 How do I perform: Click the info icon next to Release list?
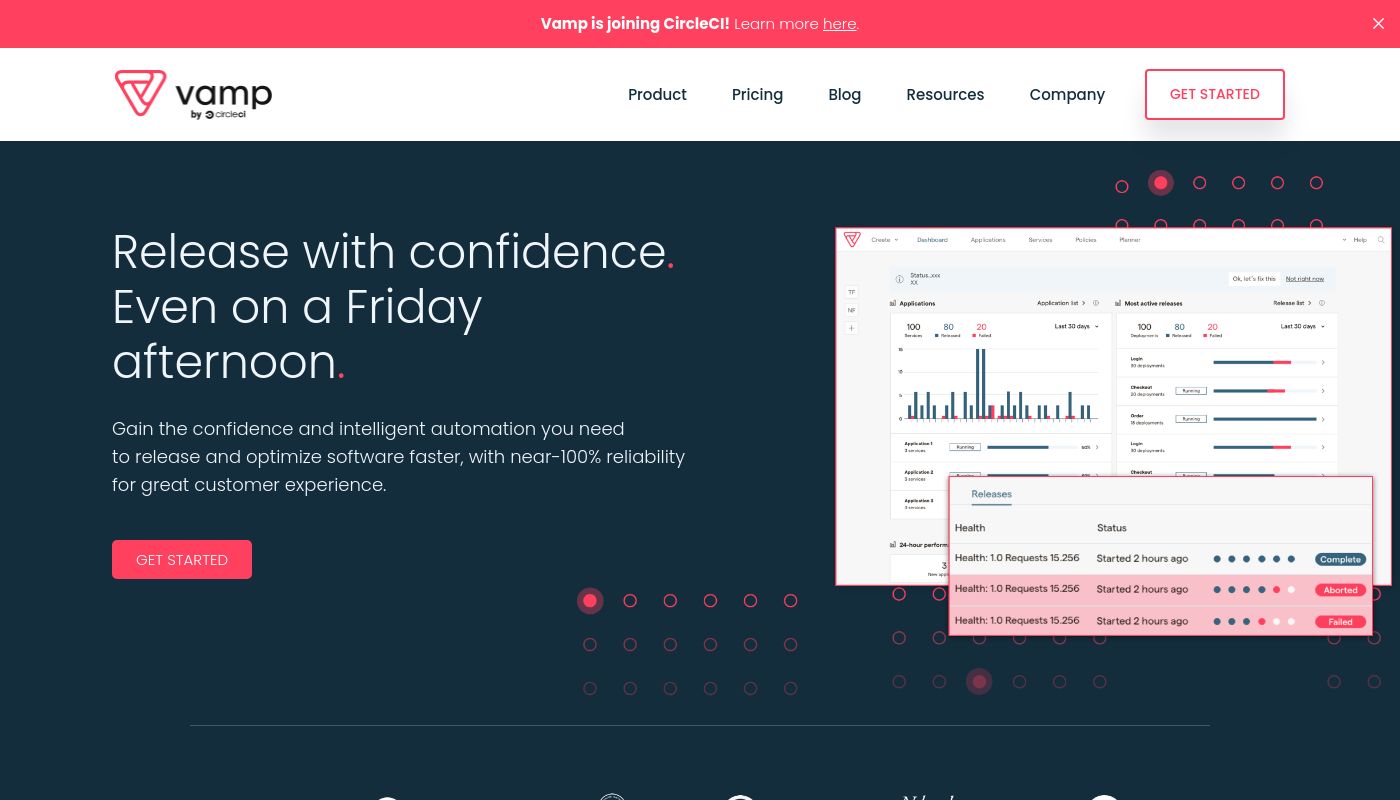(x=1322, y=303)
